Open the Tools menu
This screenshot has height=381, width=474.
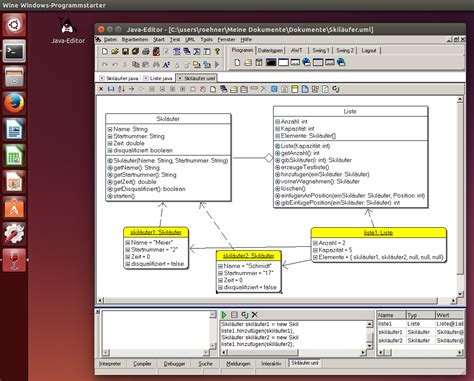click(x=206, y=40)
